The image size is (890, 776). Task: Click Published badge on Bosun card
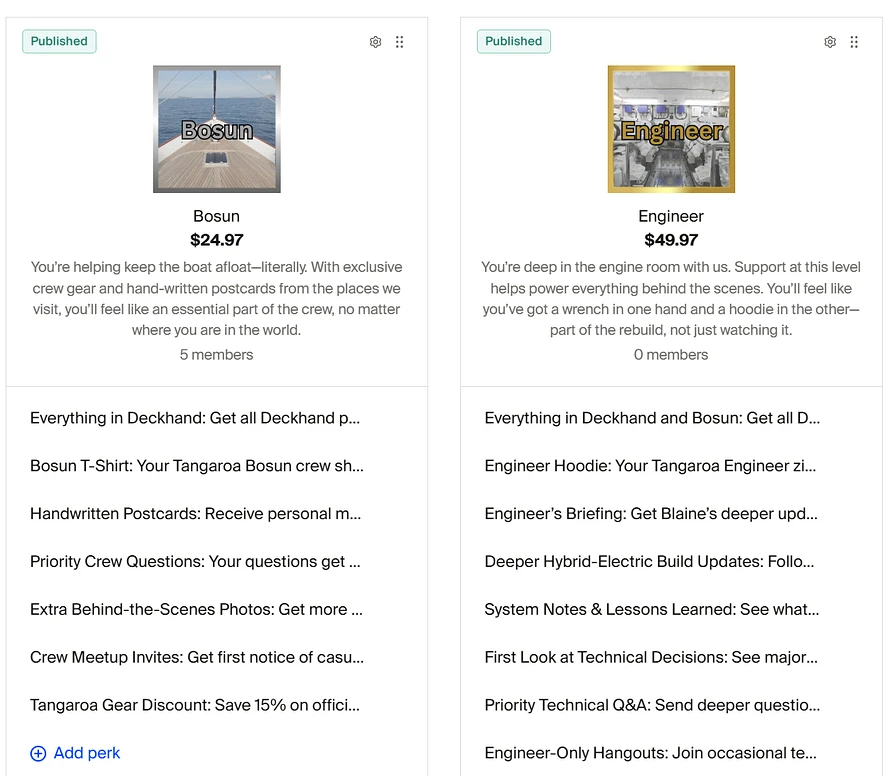[59, 41]
